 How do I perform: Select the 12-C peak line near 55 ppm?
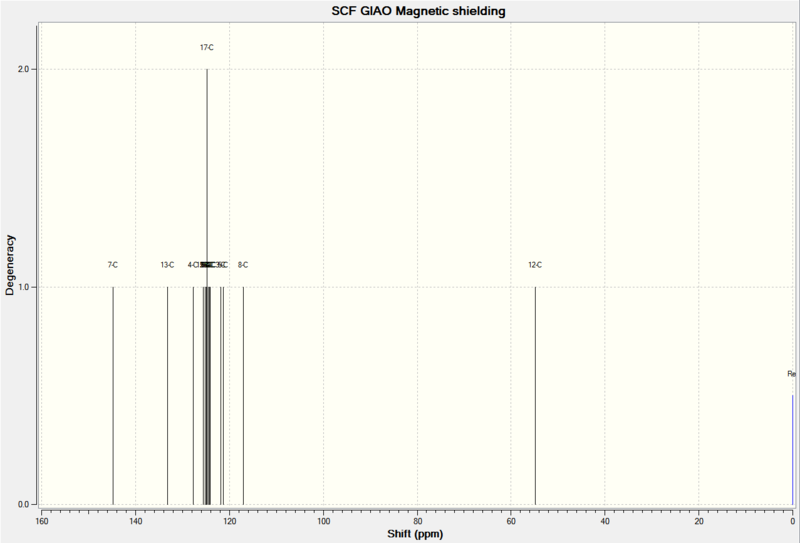coord(535,396)
